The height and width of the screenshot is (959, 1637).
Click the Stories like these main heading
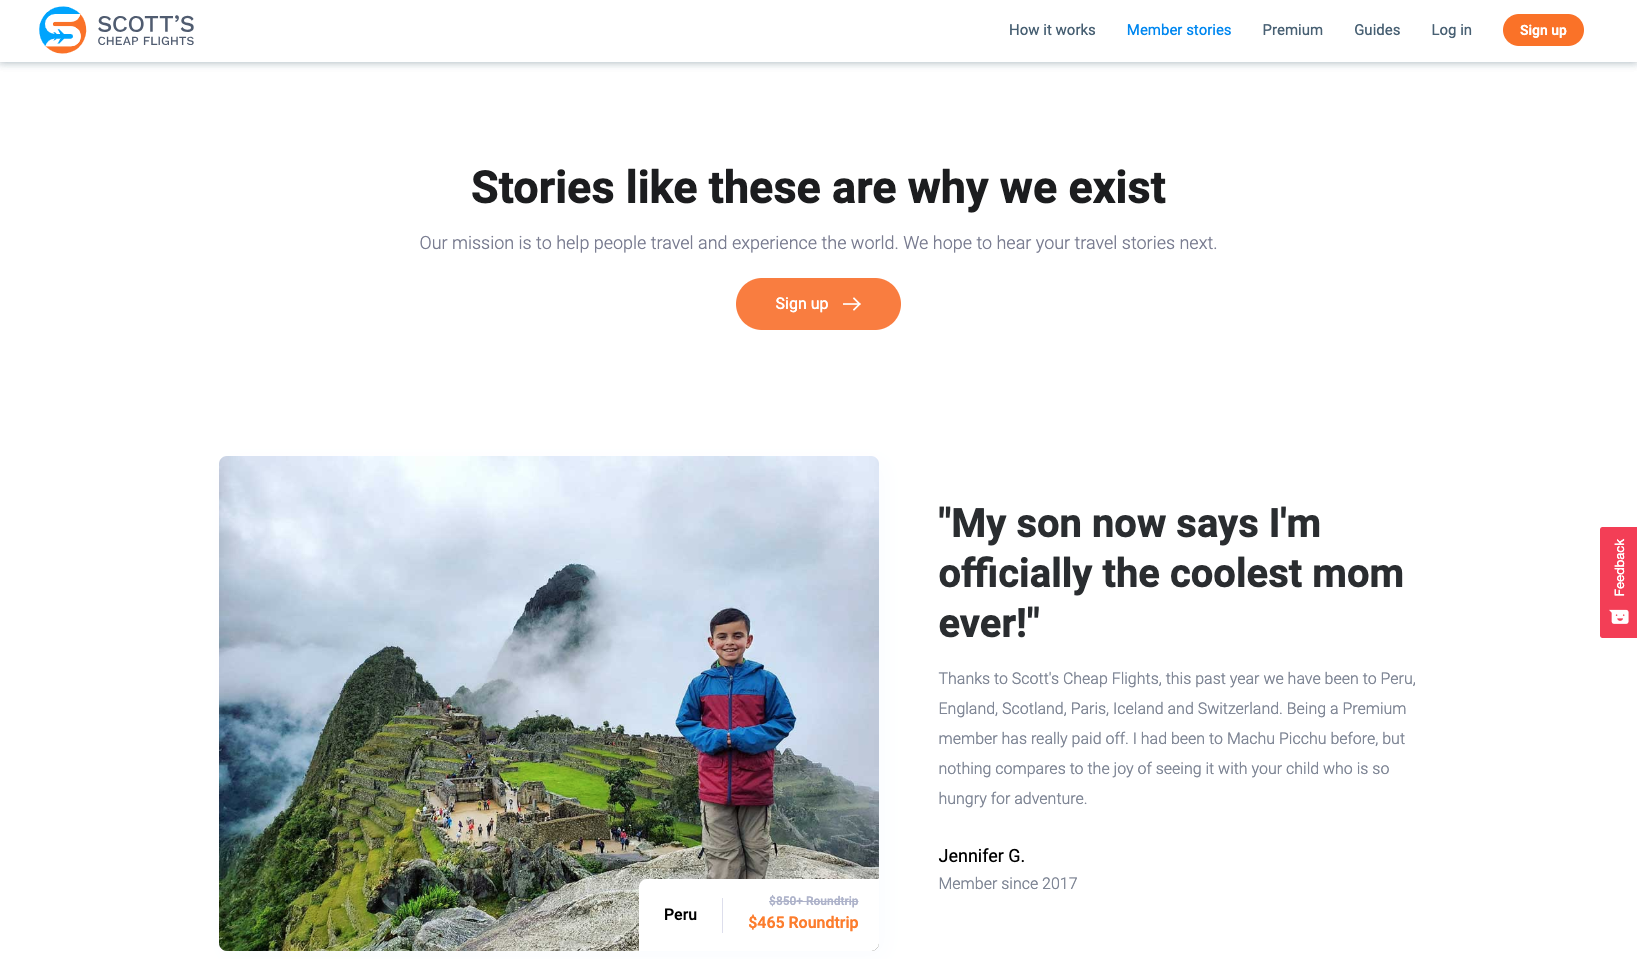818,188
